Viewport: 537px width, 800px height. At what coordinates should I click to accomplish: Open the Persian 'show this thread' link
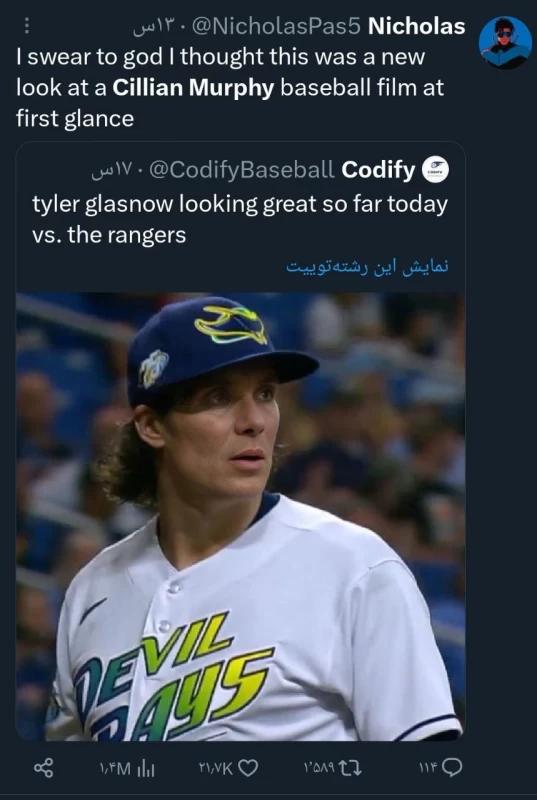click(x=367, y=267)
